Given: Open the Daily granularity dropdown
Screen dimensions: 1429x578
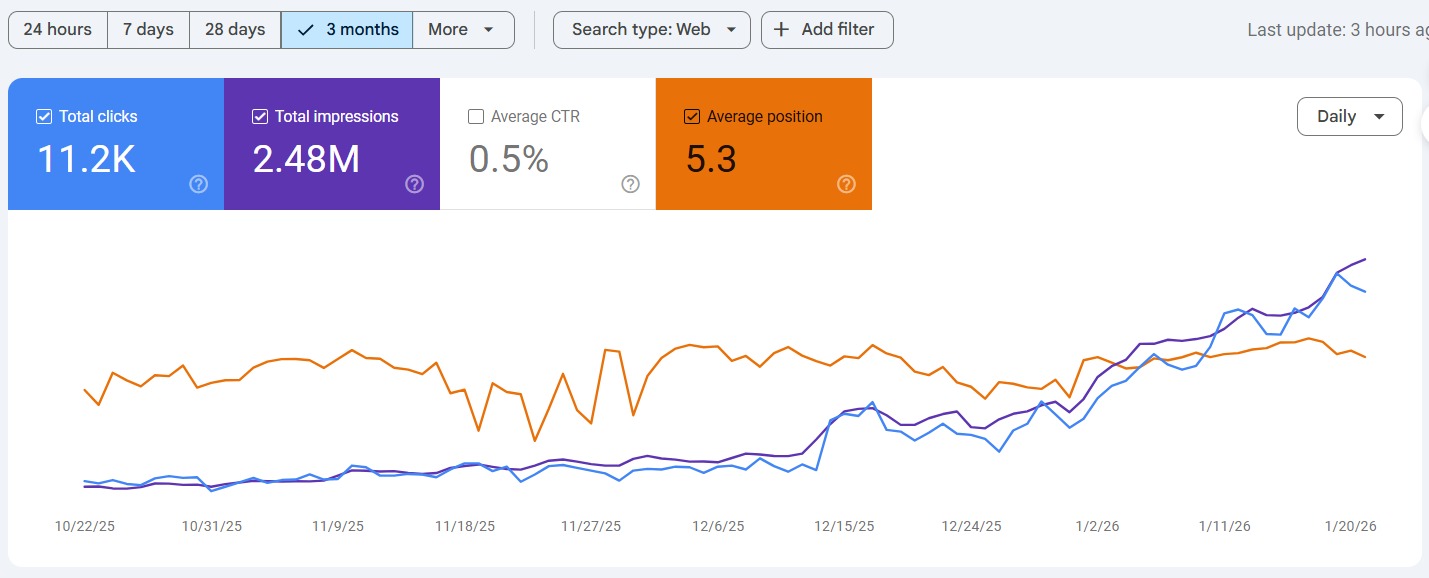Looking at the screenshot, I should point(1349,117).
